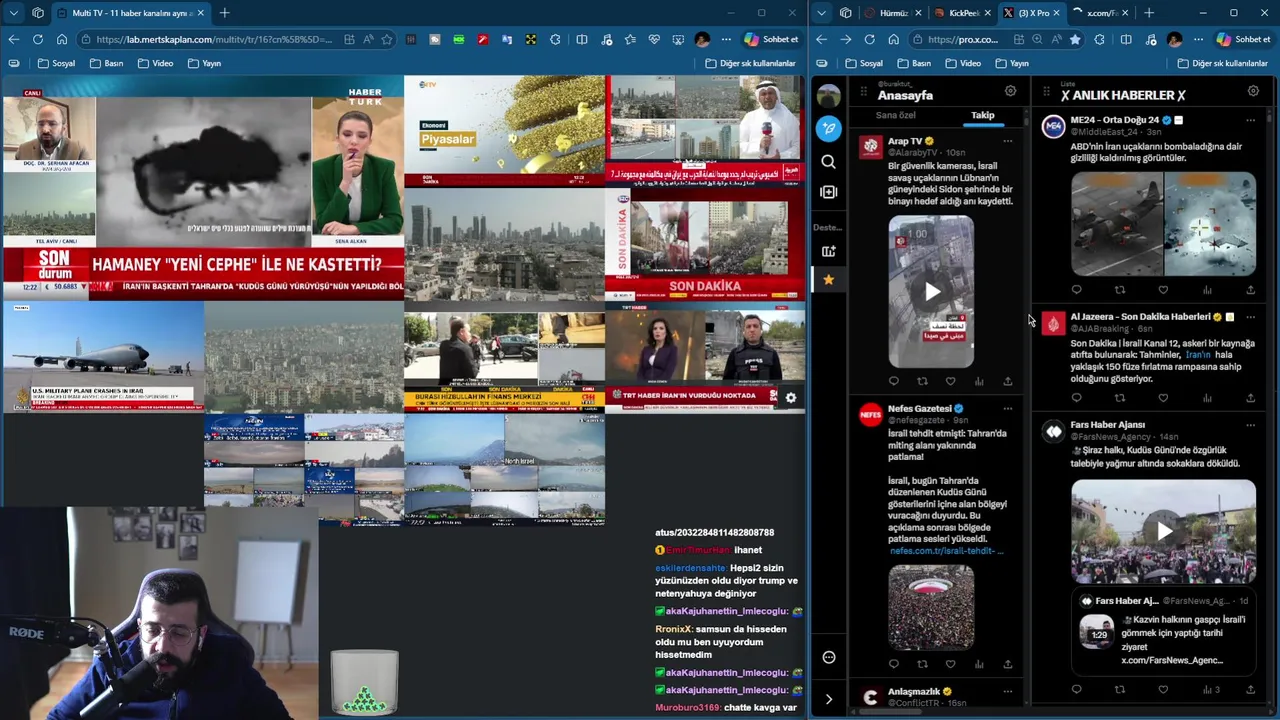This screenshot has height=720, width=1280.
Task: Open the more menu on ME24 post
Action: (x=1250, y=120)
